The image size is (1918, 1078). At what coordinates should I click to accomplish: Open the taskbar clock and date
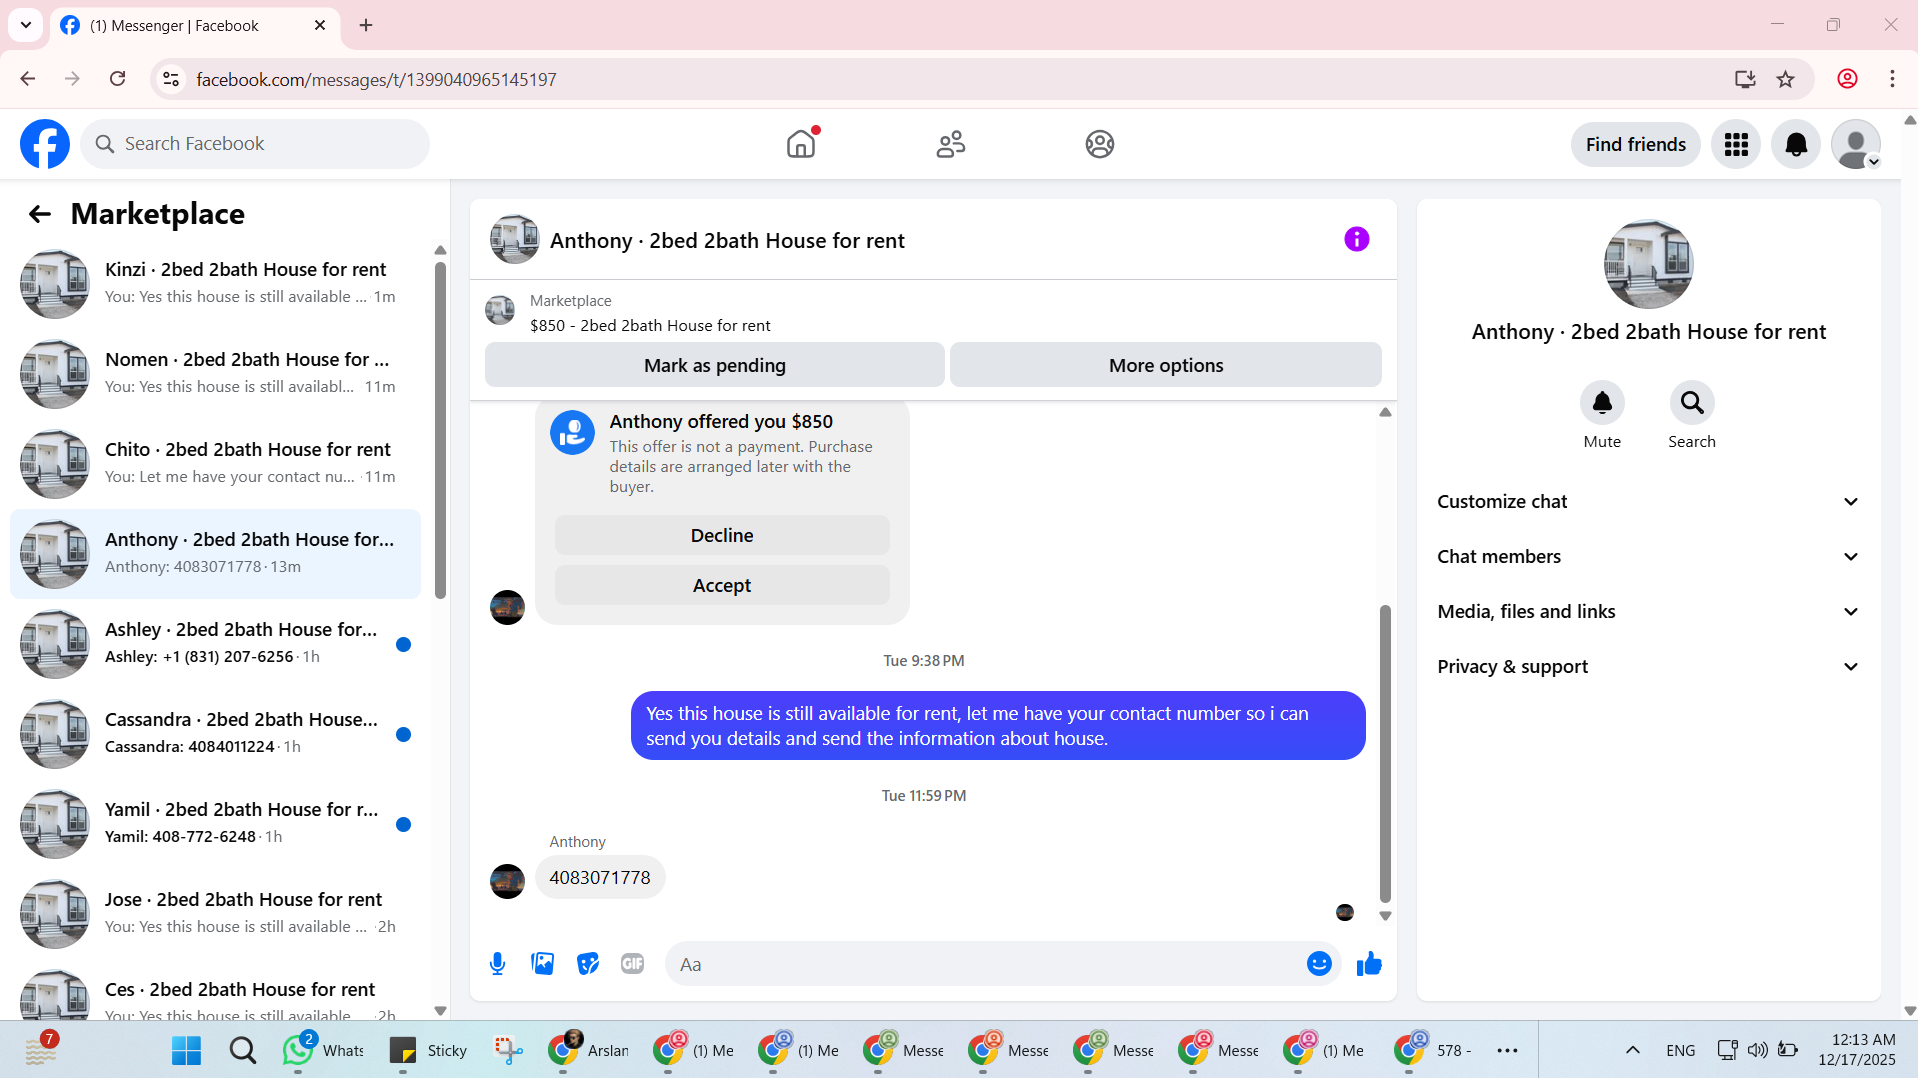point(1856,1050)
